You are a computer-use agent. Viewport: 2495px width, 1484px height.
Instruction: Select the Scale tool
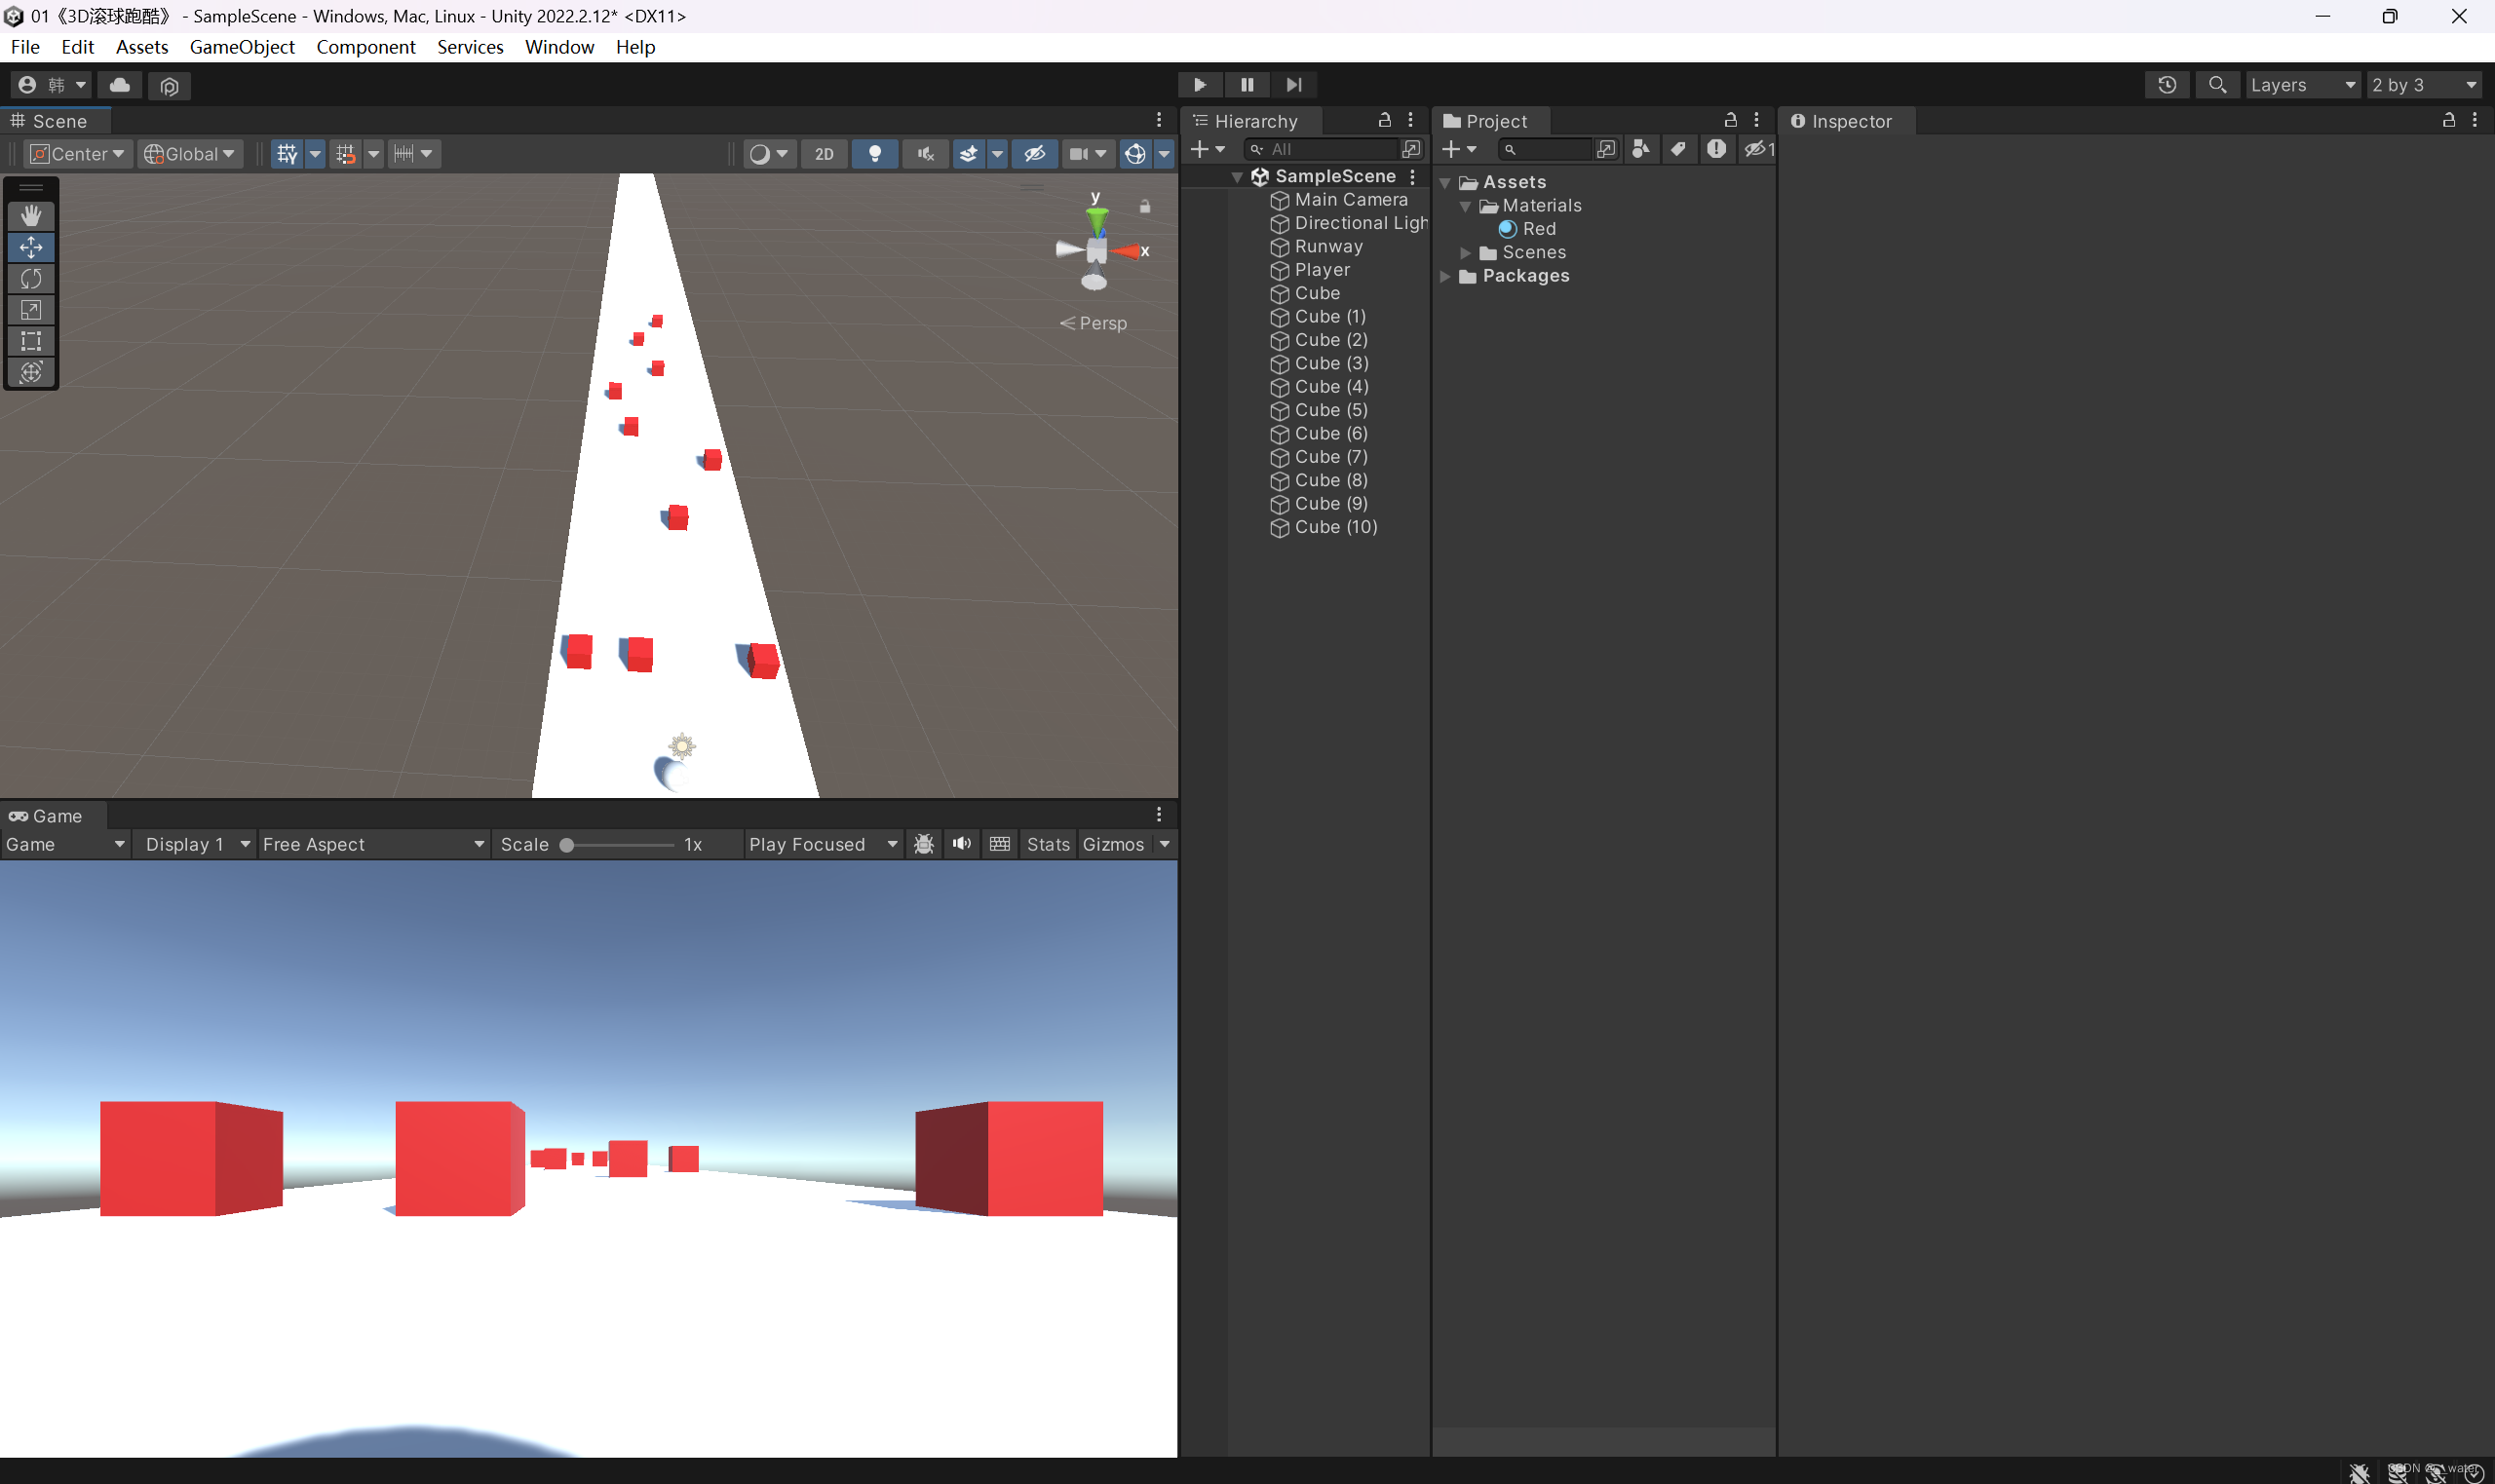(x=31, y=310)
